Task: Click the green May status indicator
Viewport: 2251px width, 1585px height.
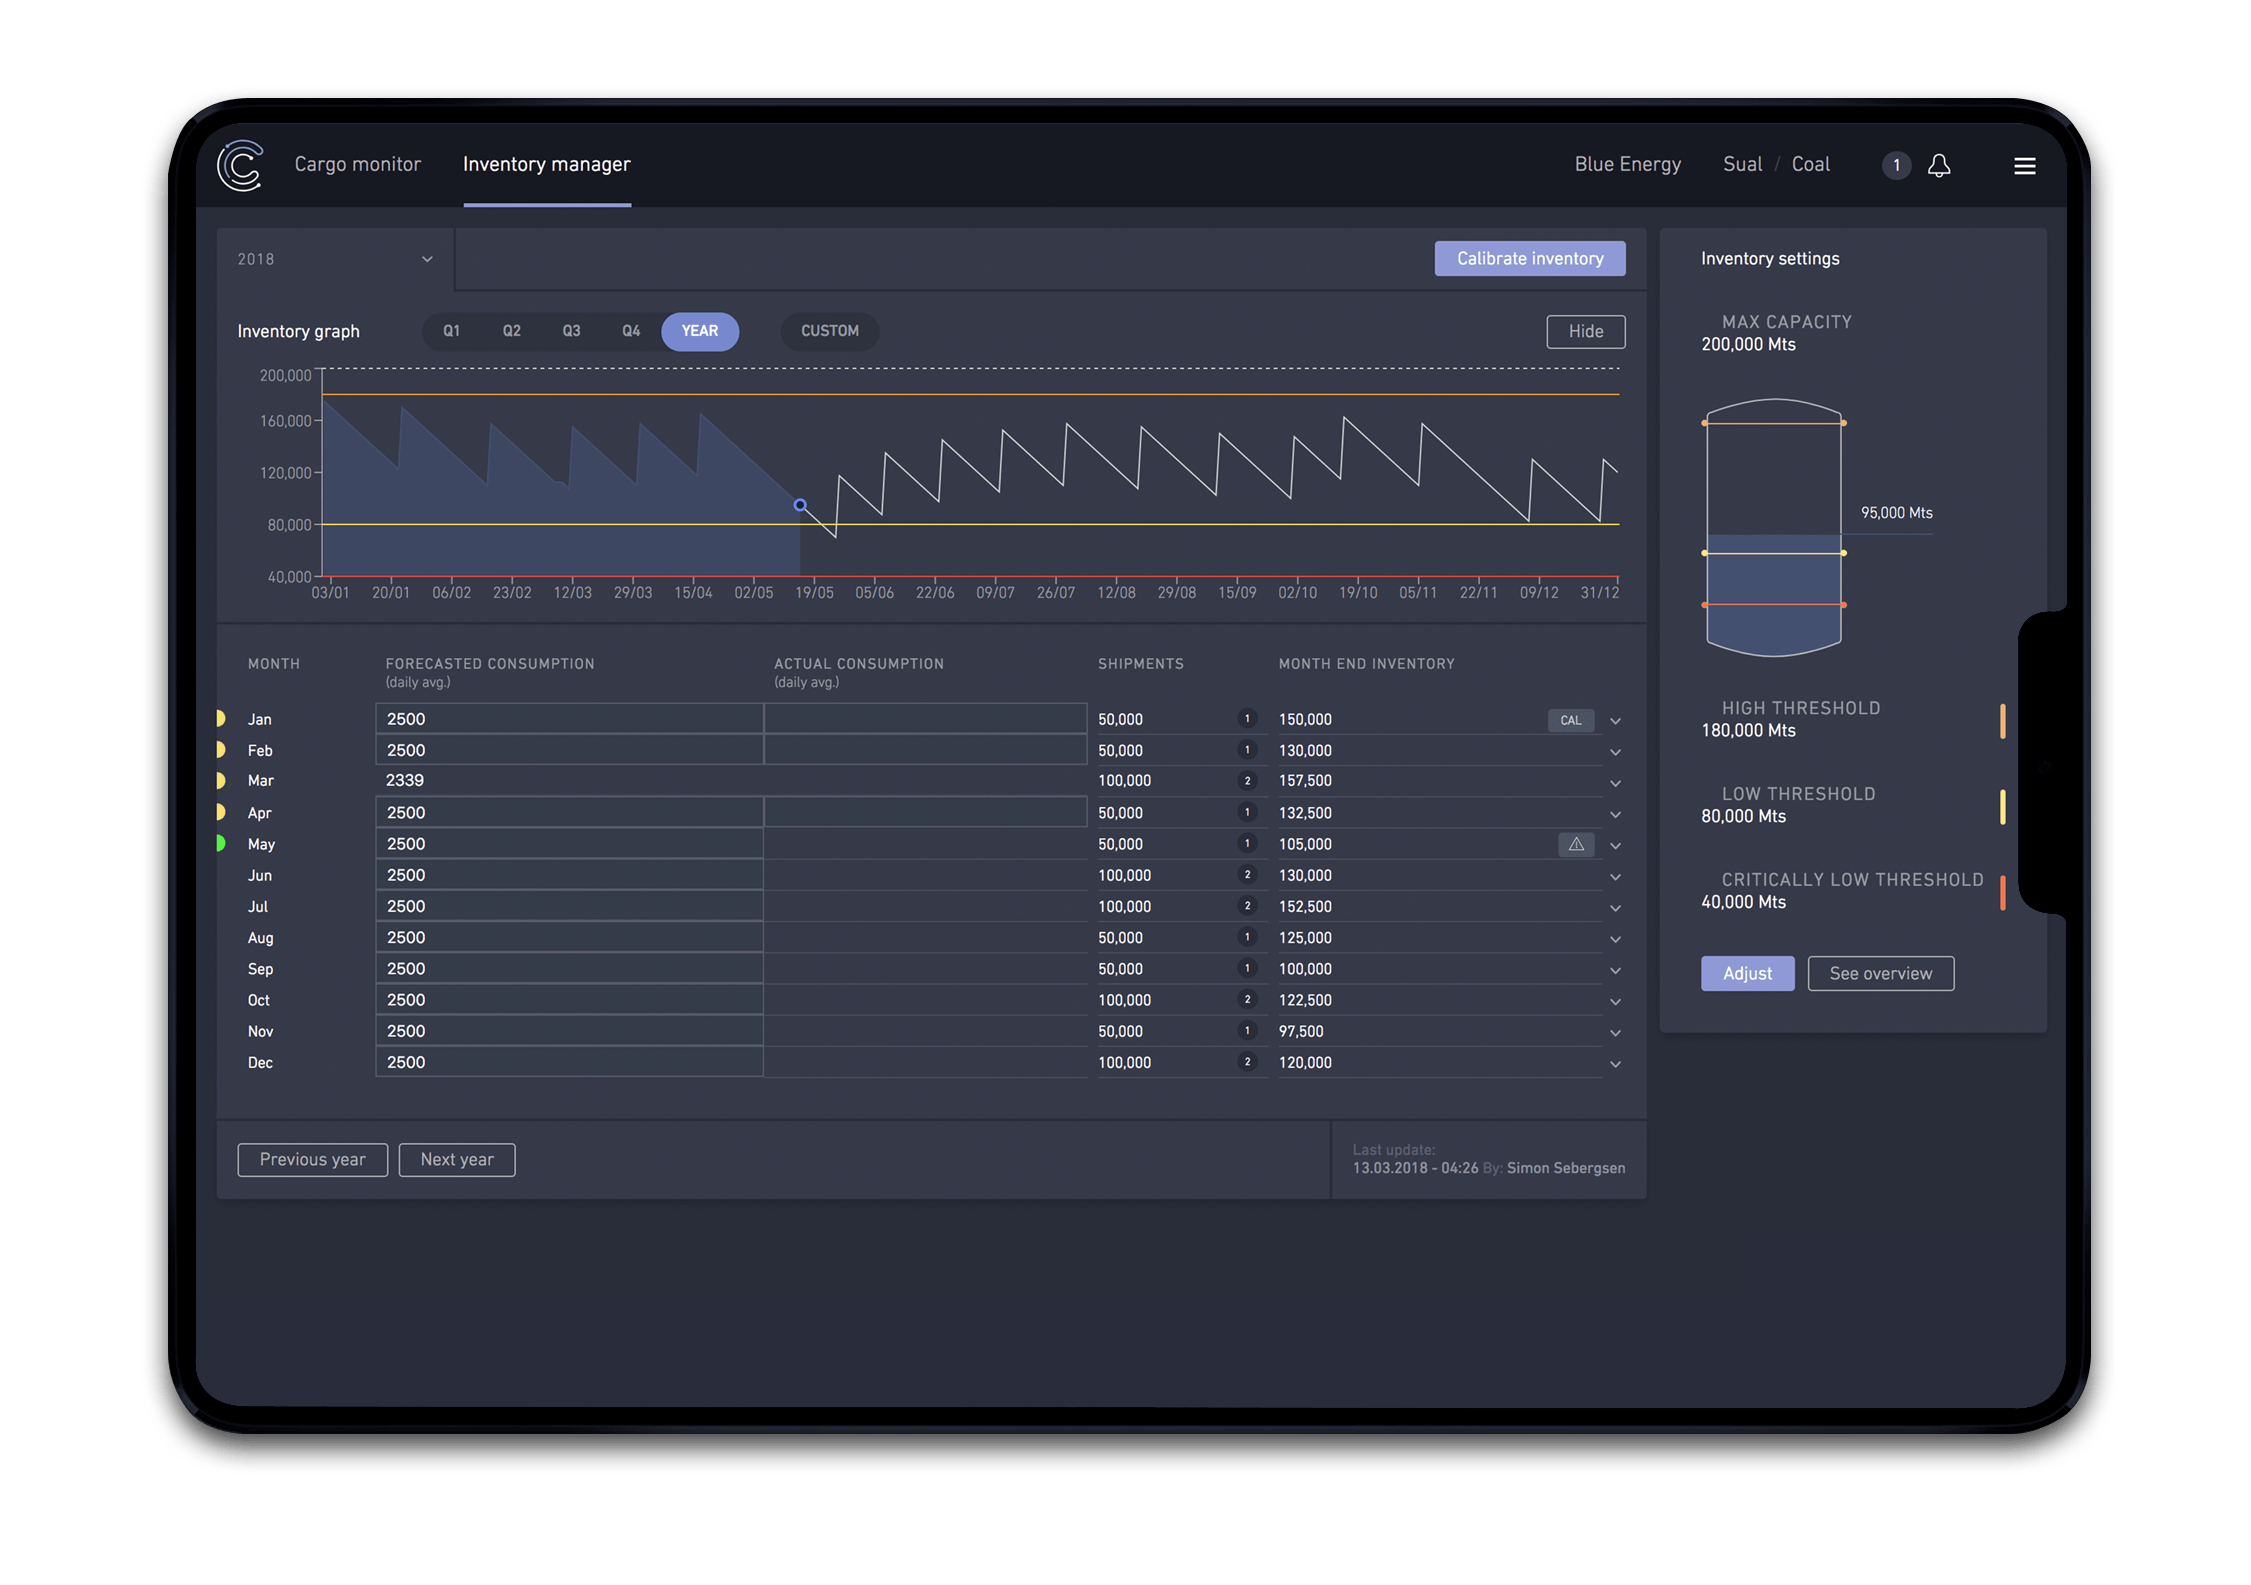Action: pyautogui.click(x=221, y=843)
